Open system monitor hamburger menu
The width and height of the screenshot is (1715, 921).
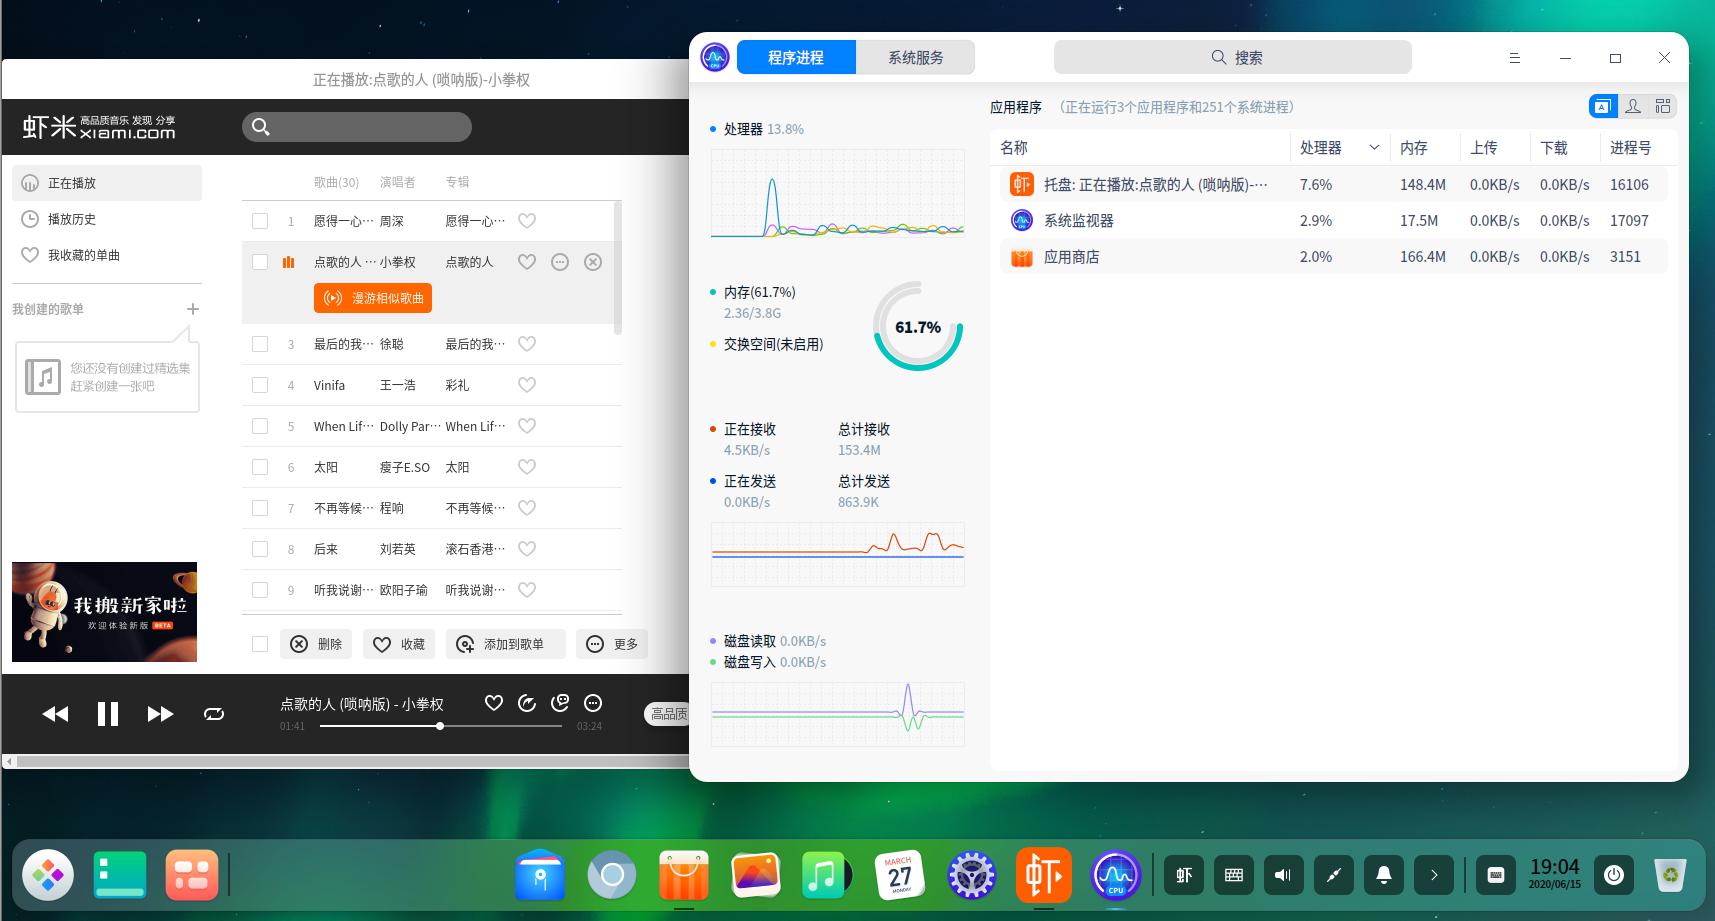pos(1515,58)
